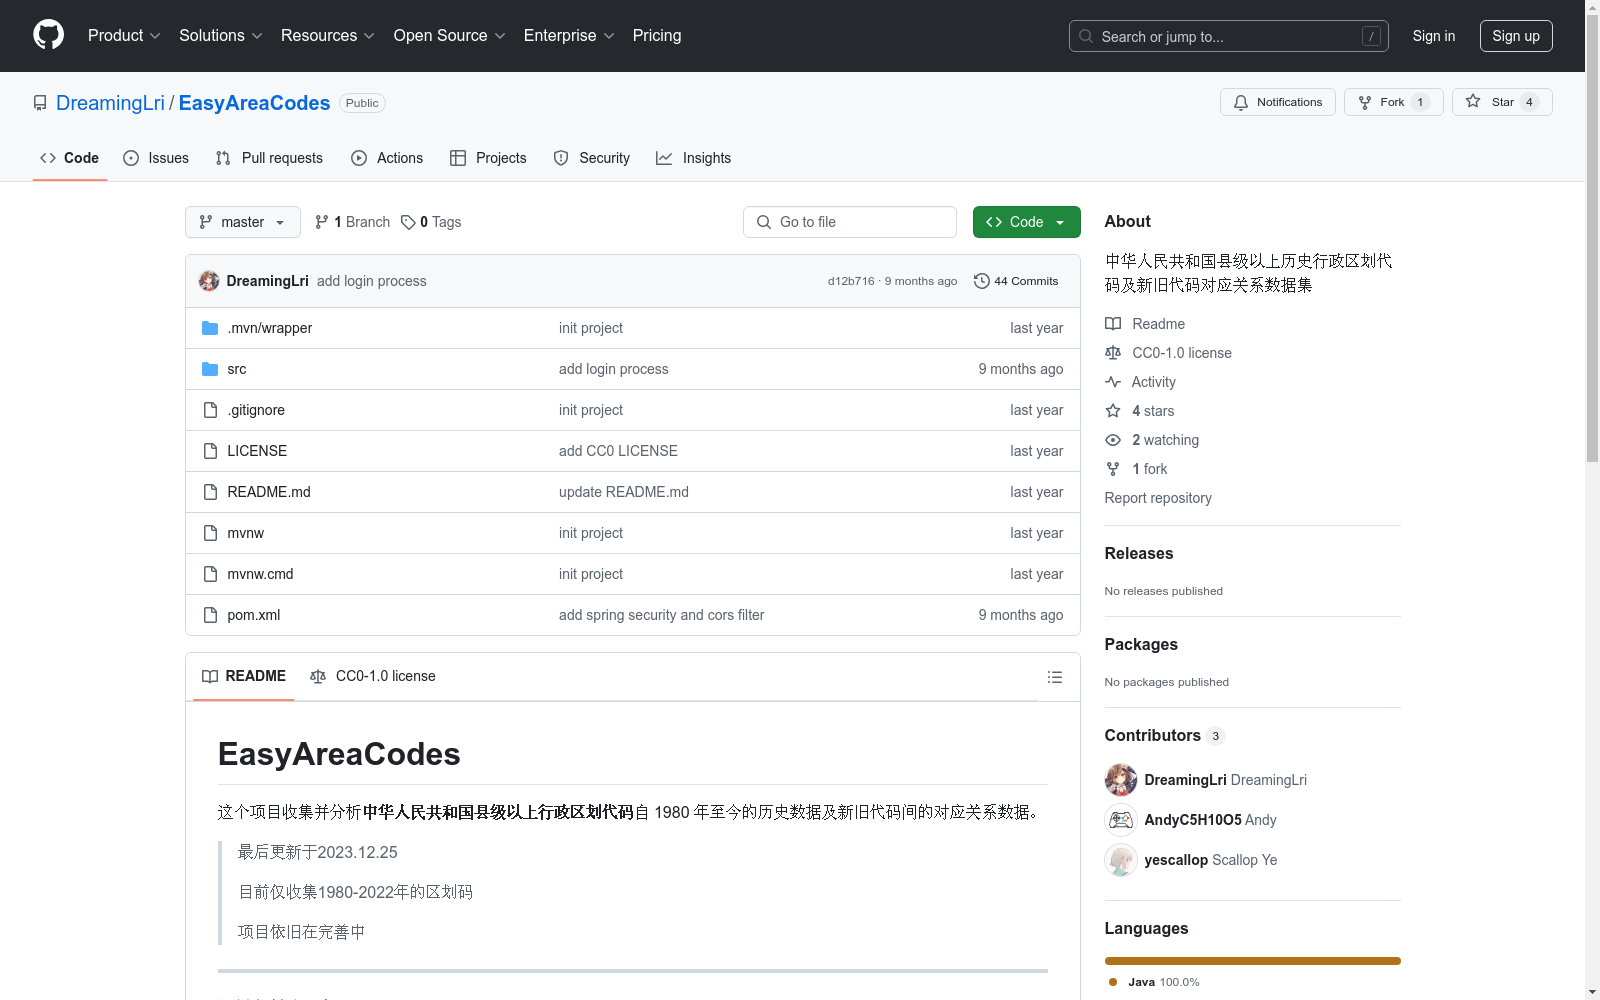Expand the Product menu
This screenshot has width=1600, height=1000.
point(124,35)
